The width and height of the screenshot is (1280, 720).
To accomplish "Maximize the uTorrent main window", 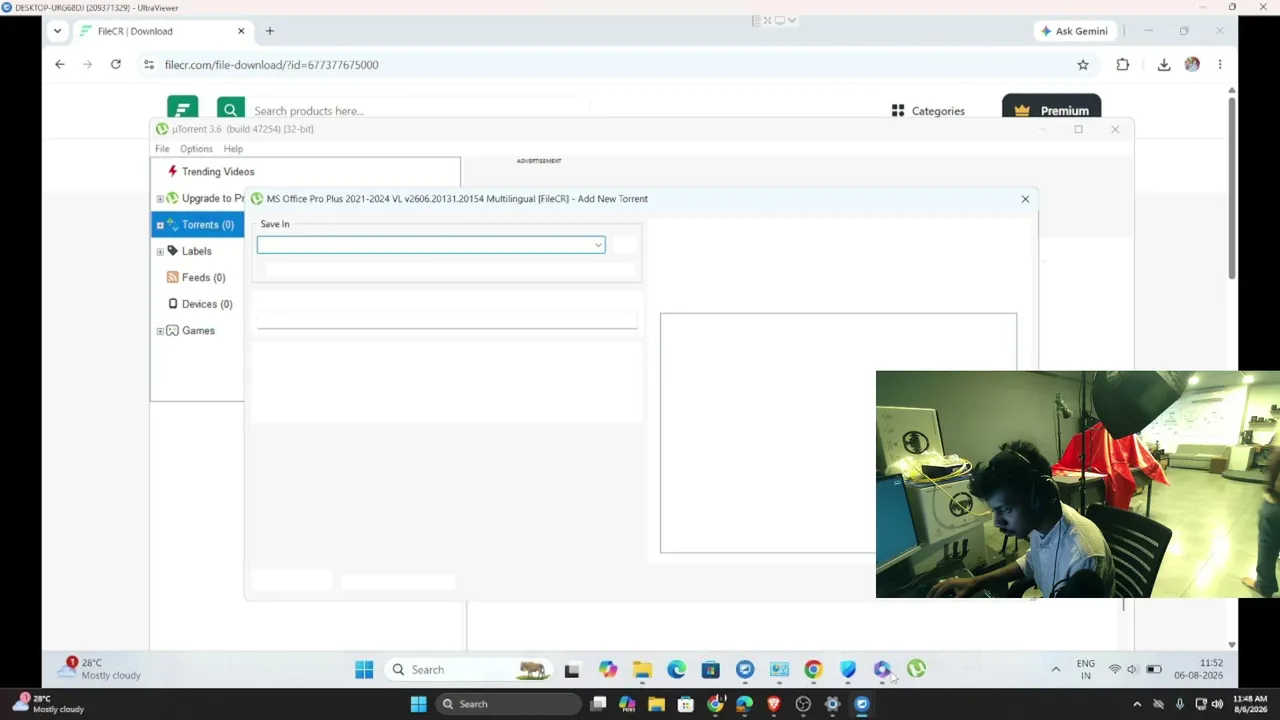I will (x=1078, y=129).
